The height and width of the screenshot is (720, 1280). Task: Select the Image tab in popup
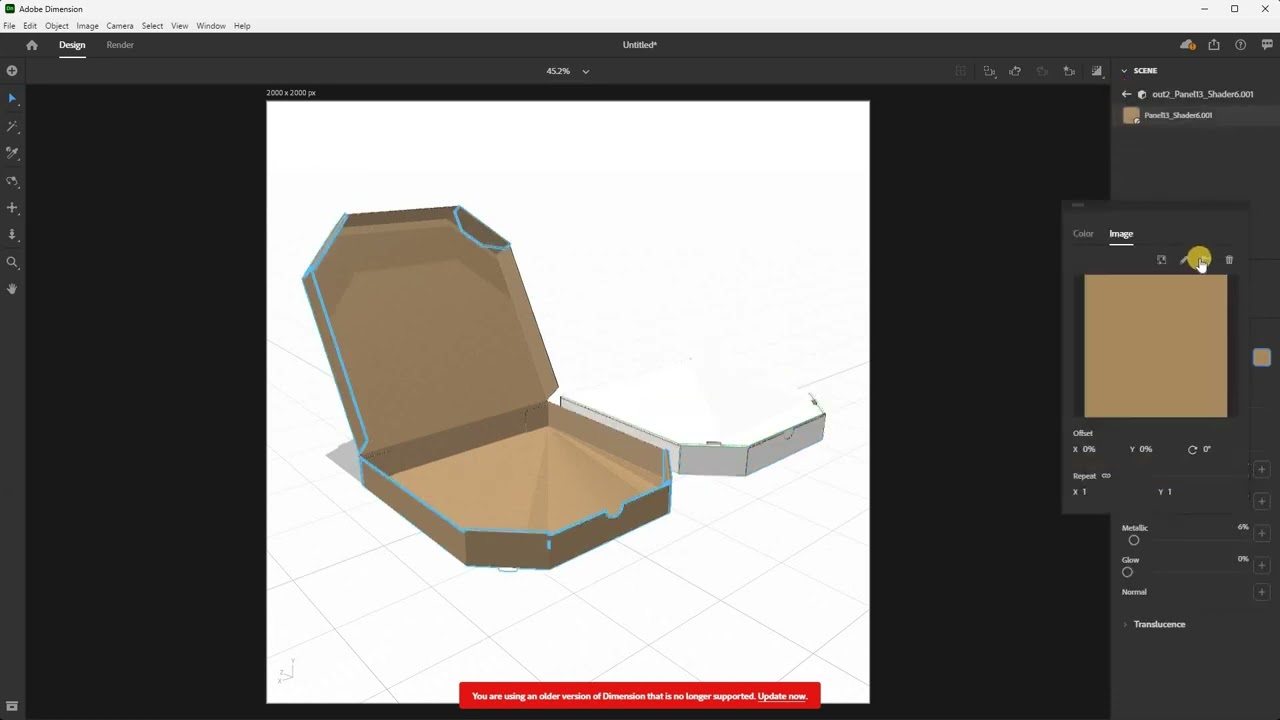click(x=1121, y=234)
